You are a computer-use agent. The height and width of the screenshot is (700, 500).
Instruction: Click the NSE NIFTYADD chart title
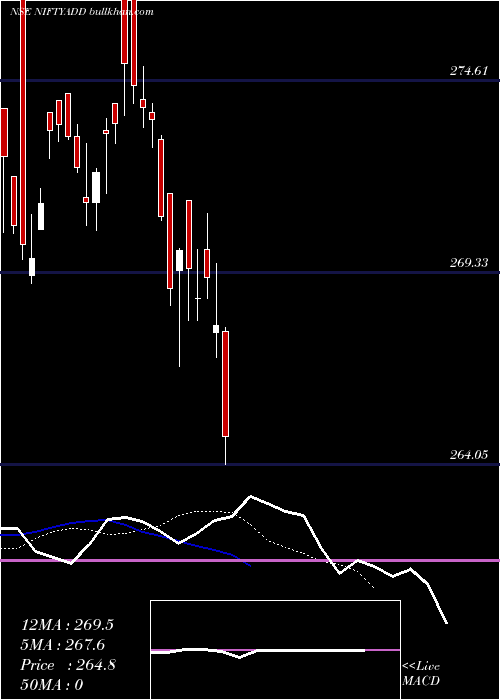click(82, 11)
